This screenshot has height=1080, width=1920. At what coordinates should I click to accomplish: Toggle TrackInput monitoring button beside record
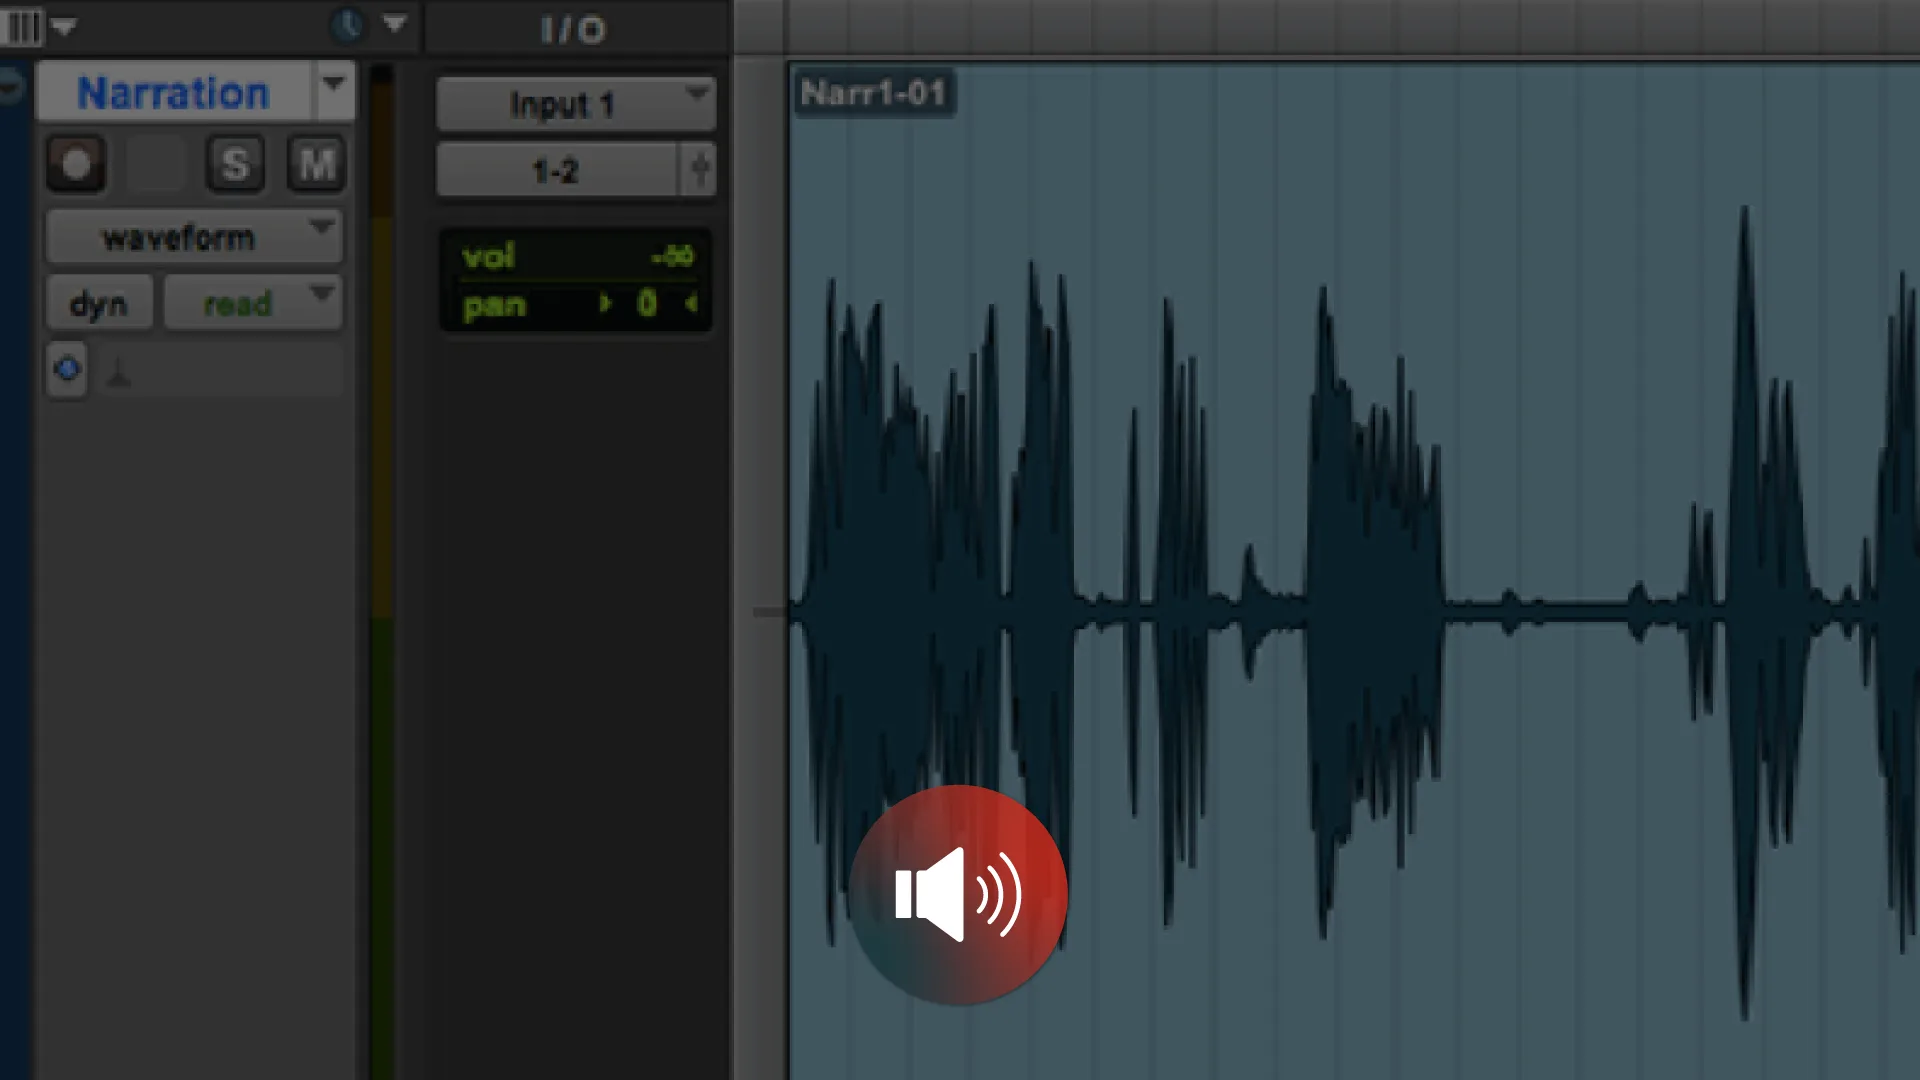coord(156,164)
